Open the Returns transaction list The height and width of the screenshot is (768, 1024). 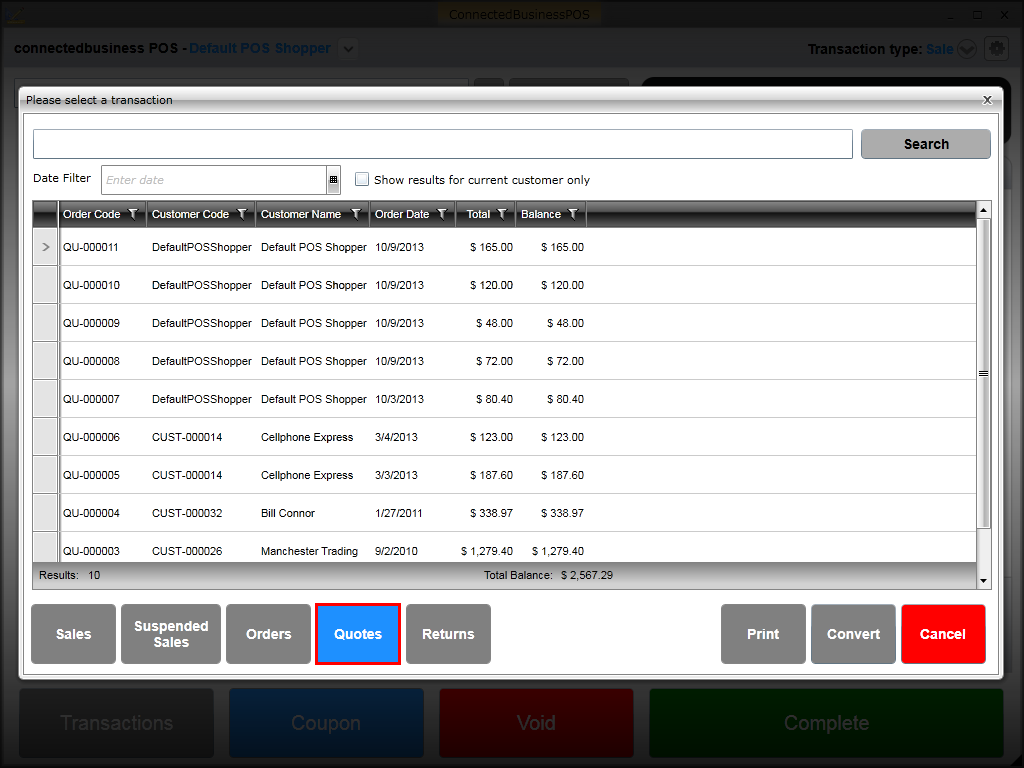448,634
